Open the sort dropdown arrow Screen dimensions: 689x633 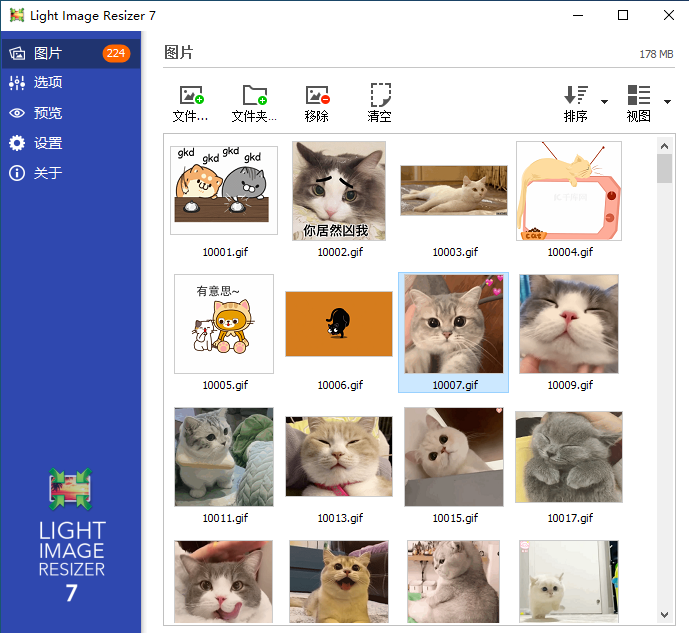tap(605, 102)
